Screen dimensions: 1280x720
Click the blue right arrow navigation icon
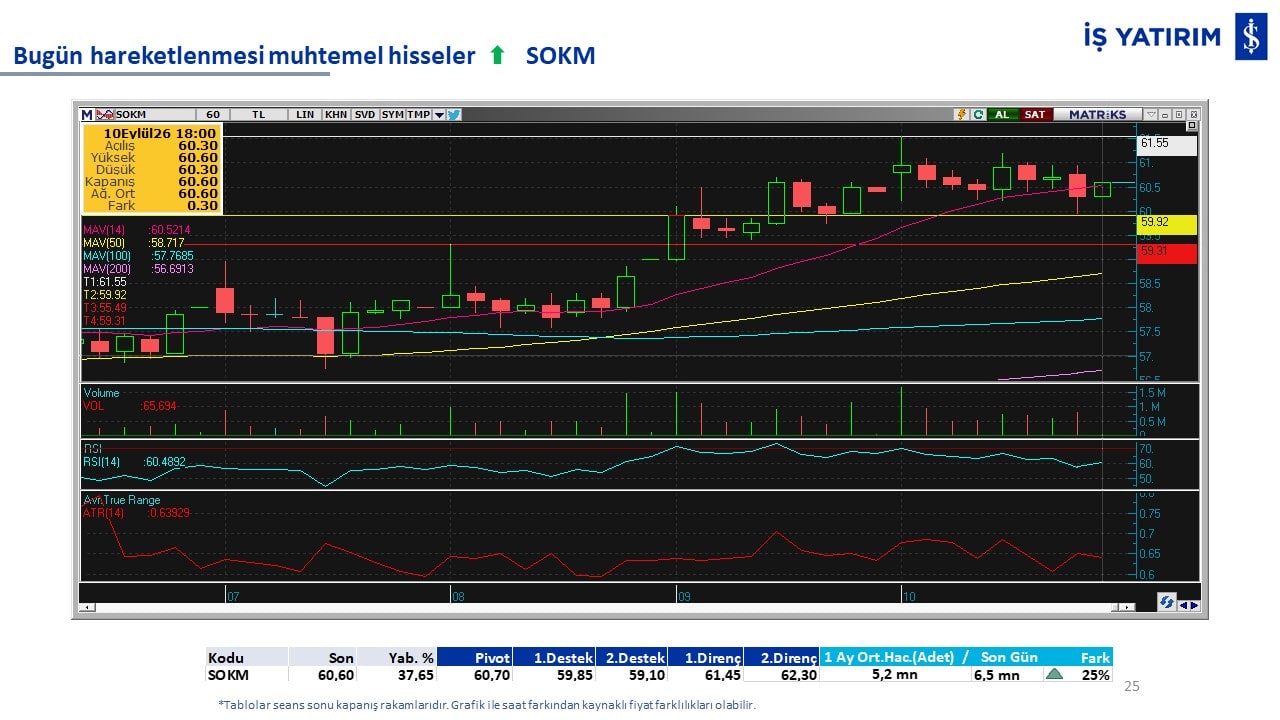coord(1194,604)
